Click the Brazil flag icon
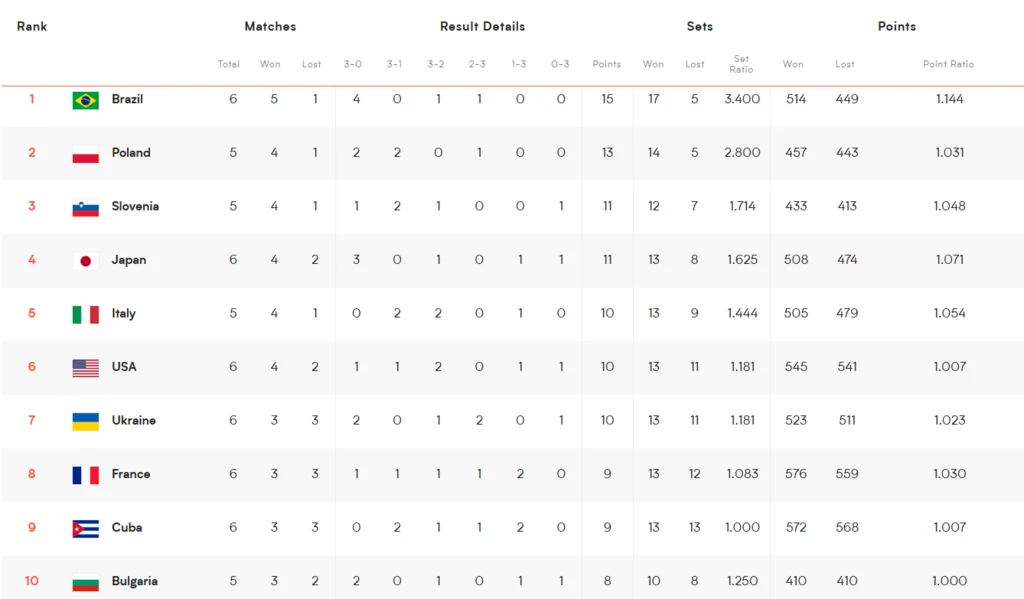This screenshot has width=1024, height=599. pos(86,100)
